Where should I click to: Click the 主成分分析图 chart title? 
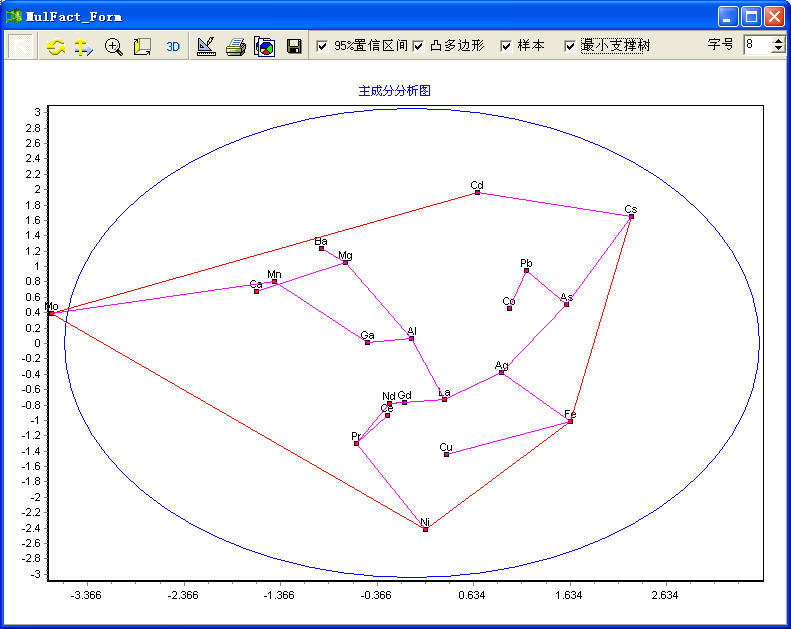click(394, 91)
